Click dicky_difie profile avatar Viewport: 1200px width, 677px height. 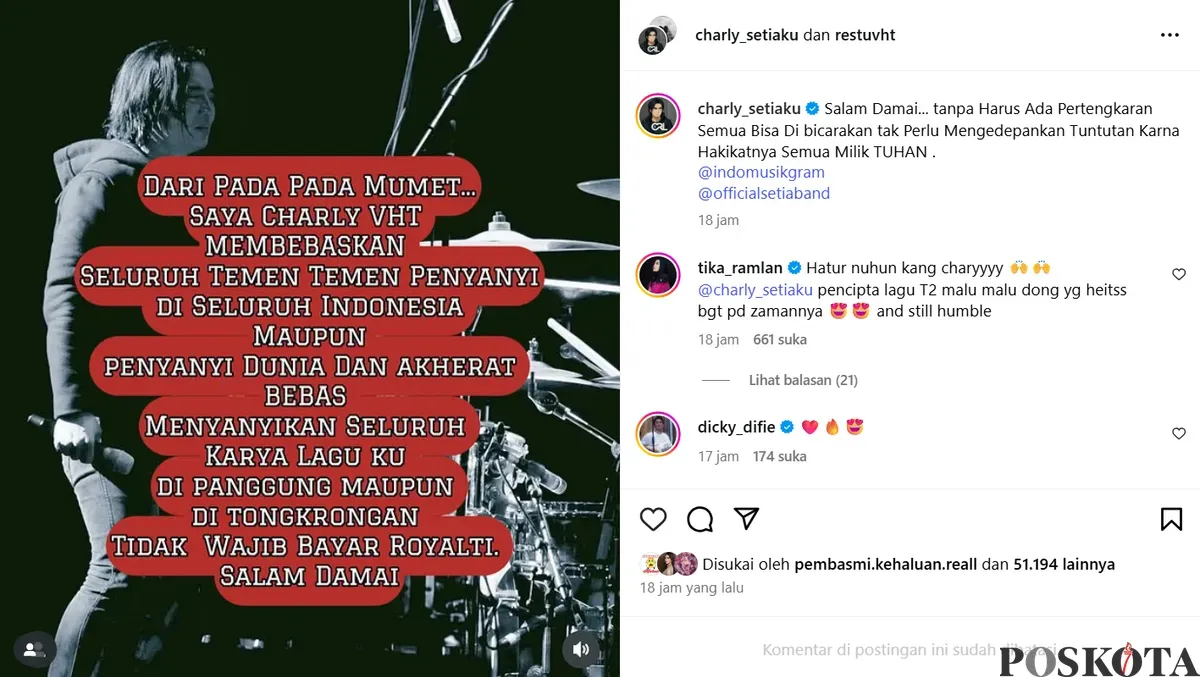(x=659, y=434)
